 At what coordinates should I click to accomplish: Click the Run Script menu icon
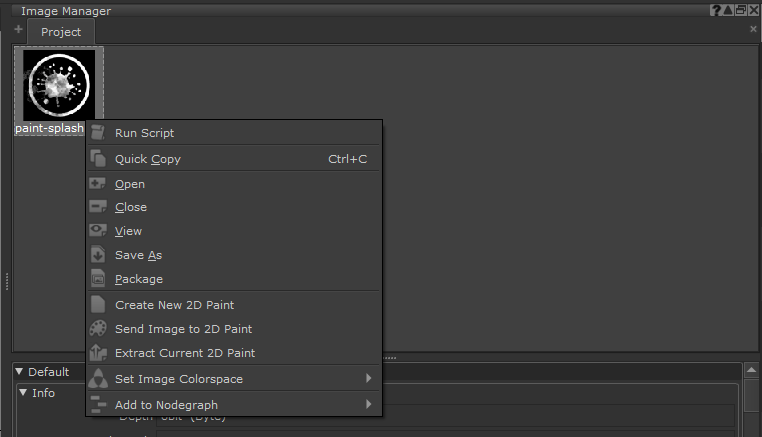97,133
